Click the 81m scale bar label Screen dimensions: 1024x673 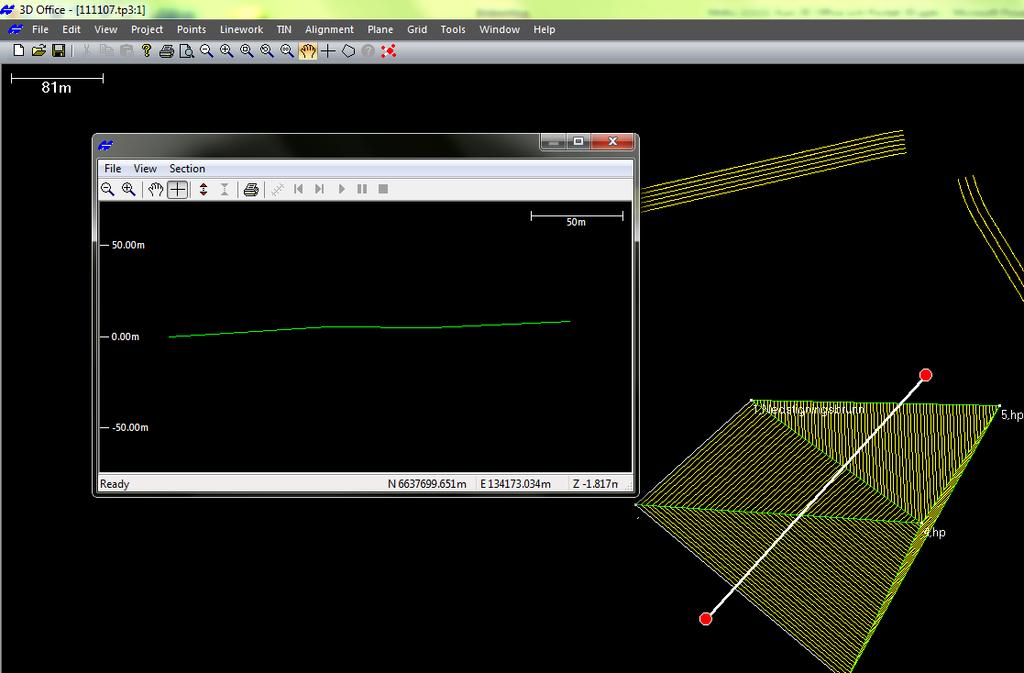pos(56,87)
